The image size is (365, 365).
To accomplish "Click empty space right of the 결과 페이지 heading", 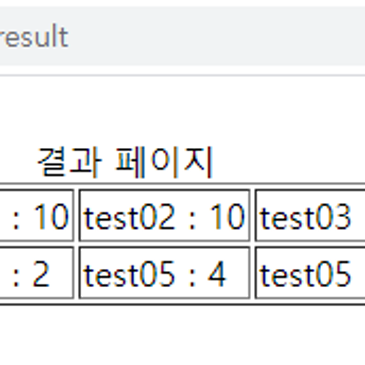I will (290, 161).
